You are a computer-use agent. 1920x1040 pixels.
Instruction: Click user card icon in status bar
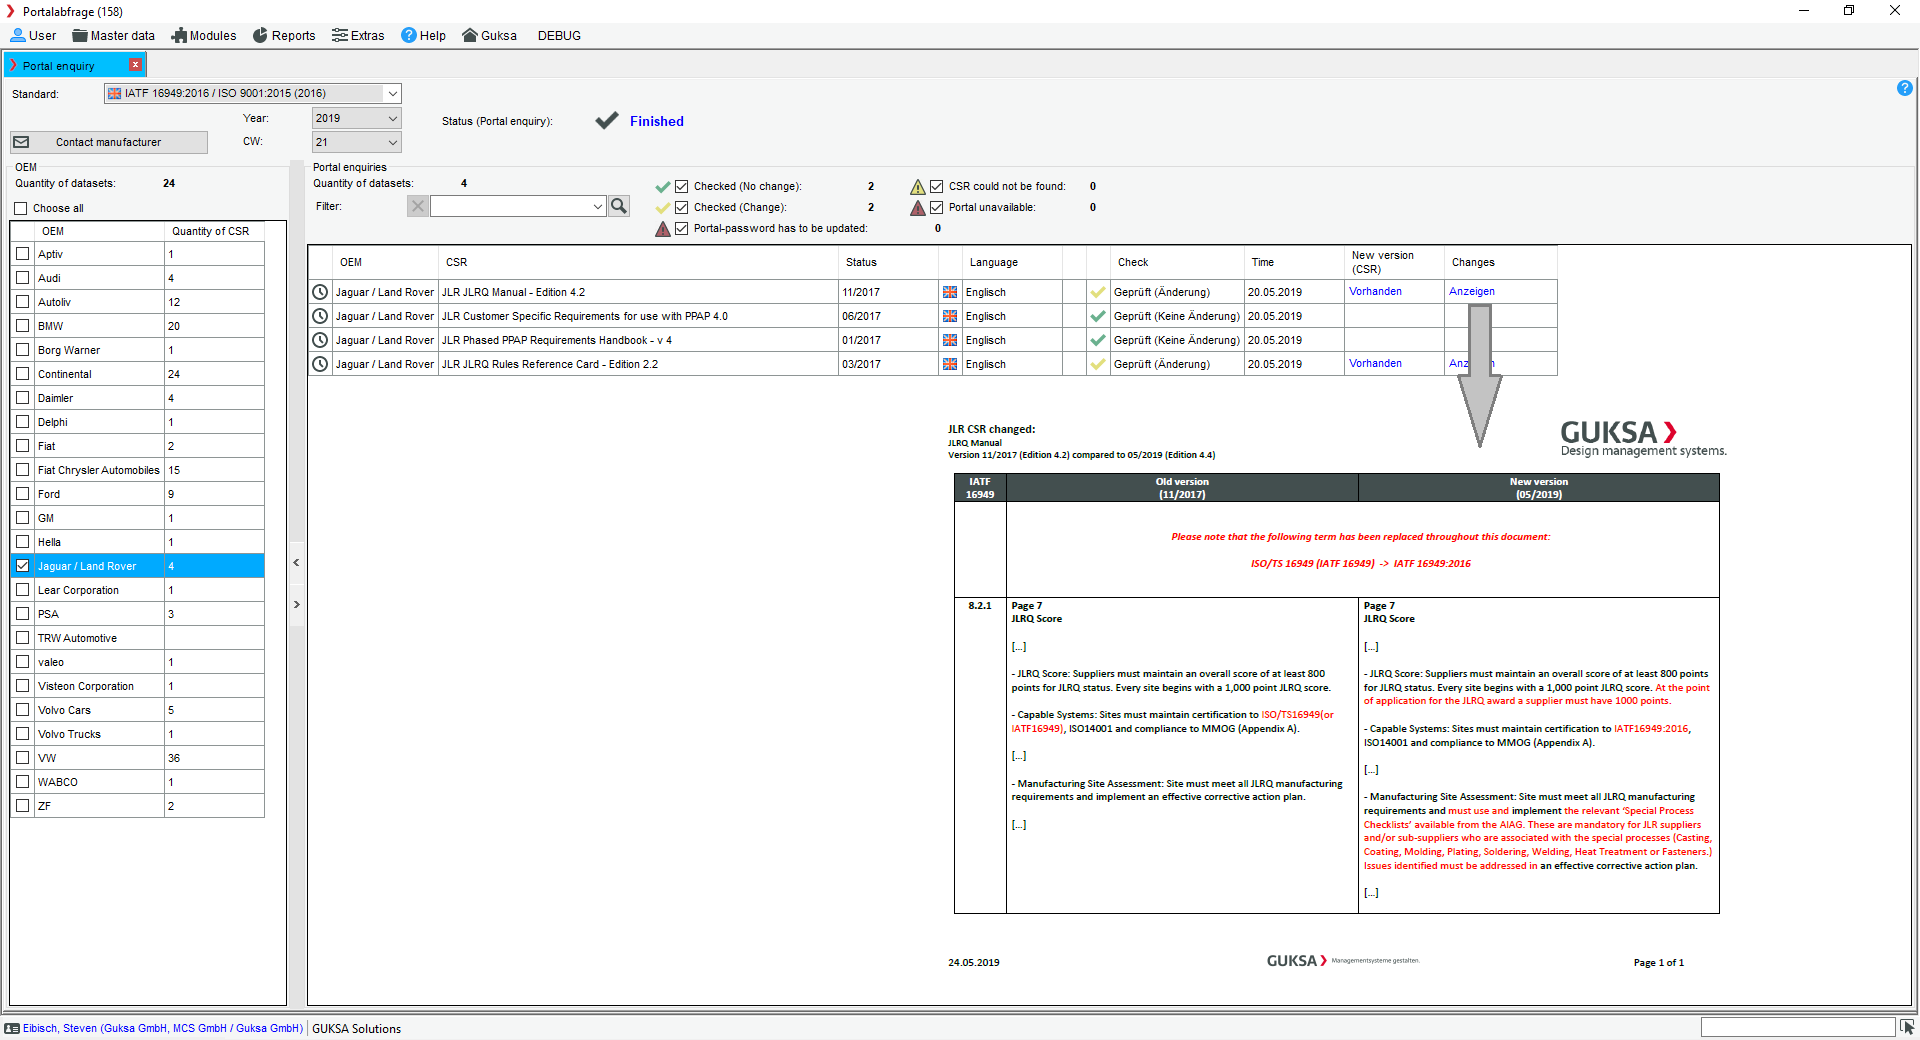click(x=12, y=1028)
